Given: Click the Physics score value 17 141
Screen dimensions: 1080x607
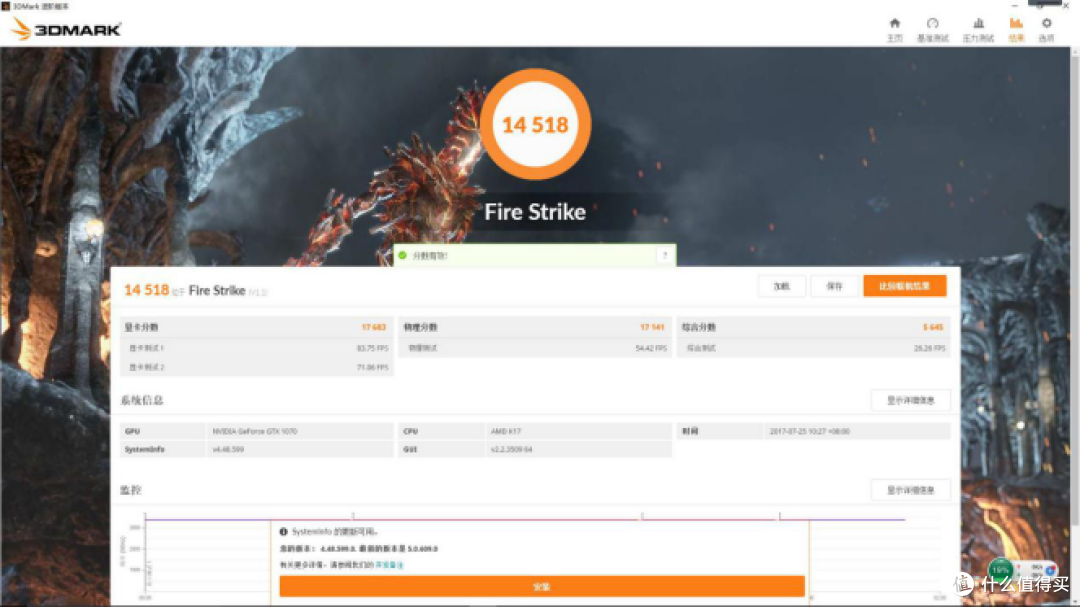Looking at the screenshot, I should pyautogui.click(x=652, y=327).
